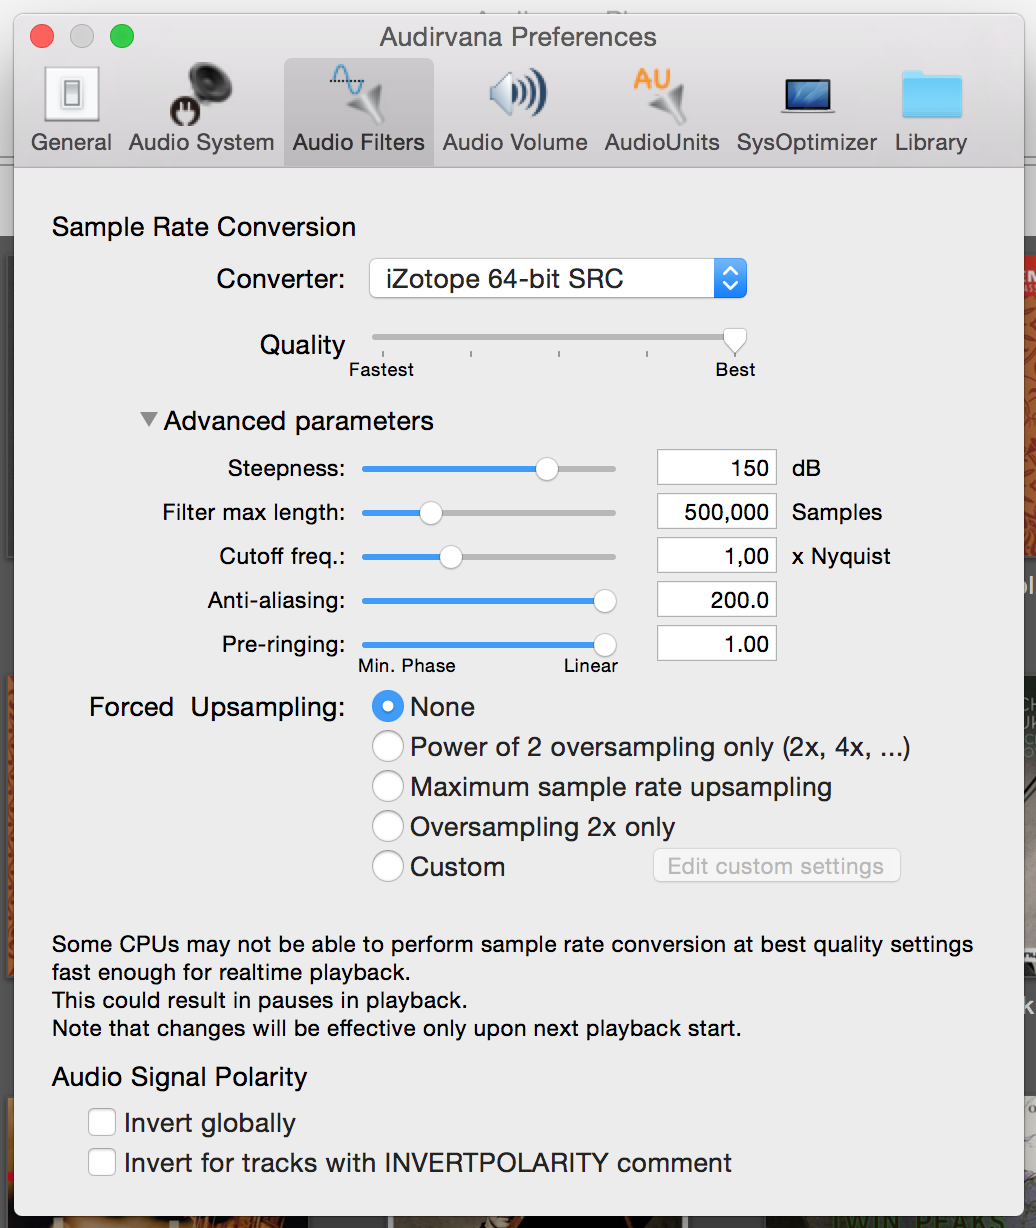Click the Steepness slider handle
This screenshot has height=1228, width=1036.
[x=546, y=468]
